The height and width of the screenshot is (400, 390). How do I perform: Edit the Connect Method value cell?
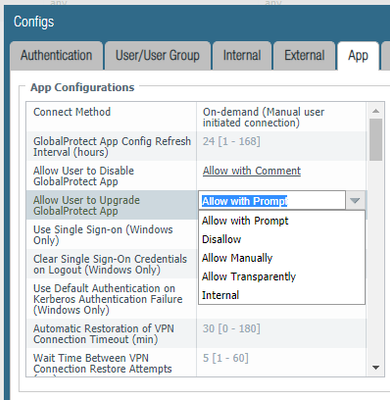tap(281, 117)
